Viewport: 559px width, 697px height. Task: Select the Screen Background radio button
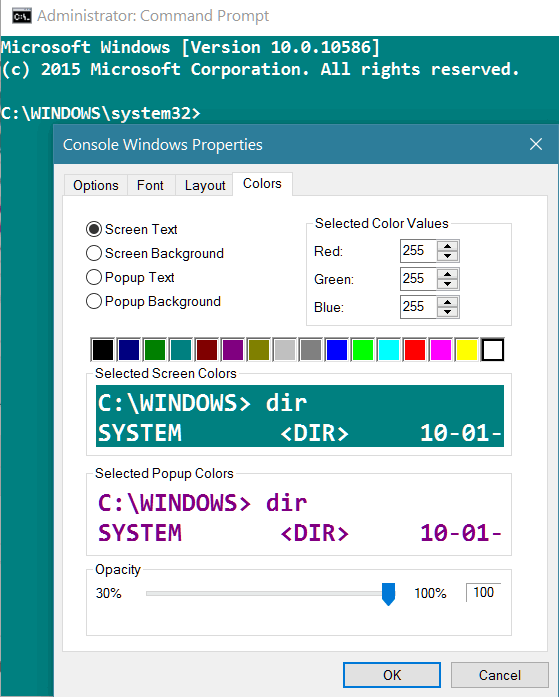[94, 253]
